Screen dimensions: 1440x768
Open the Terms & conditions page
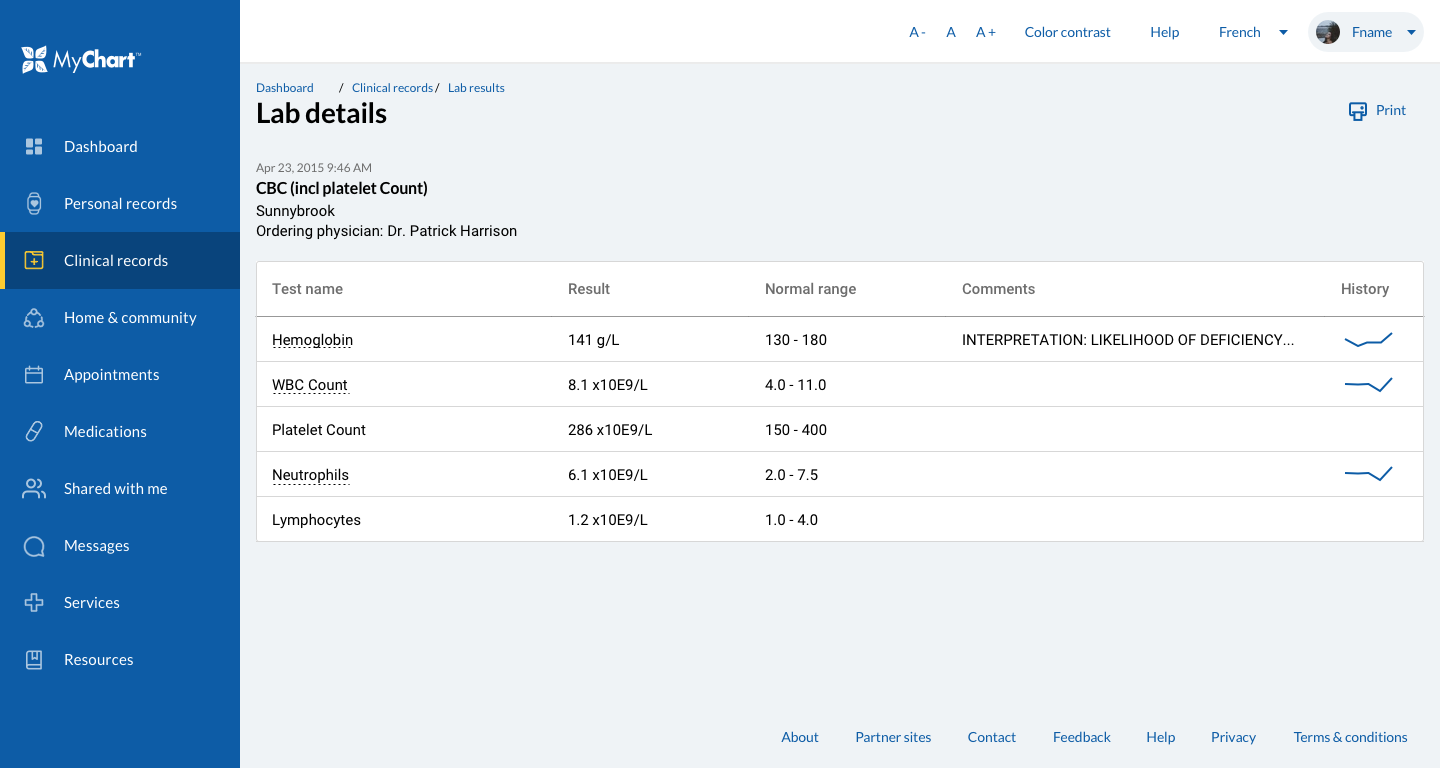(x=1350, y=737)
